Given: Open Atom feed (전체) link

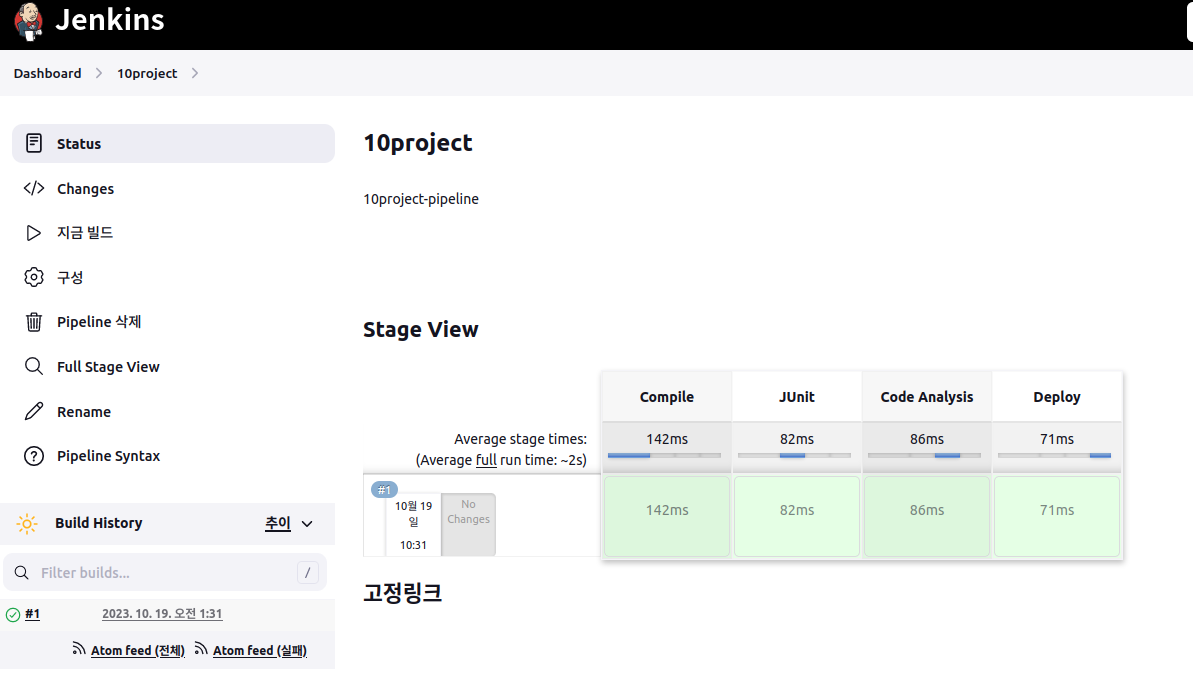Looking at the screenshot, I should (x=138, y=650).
